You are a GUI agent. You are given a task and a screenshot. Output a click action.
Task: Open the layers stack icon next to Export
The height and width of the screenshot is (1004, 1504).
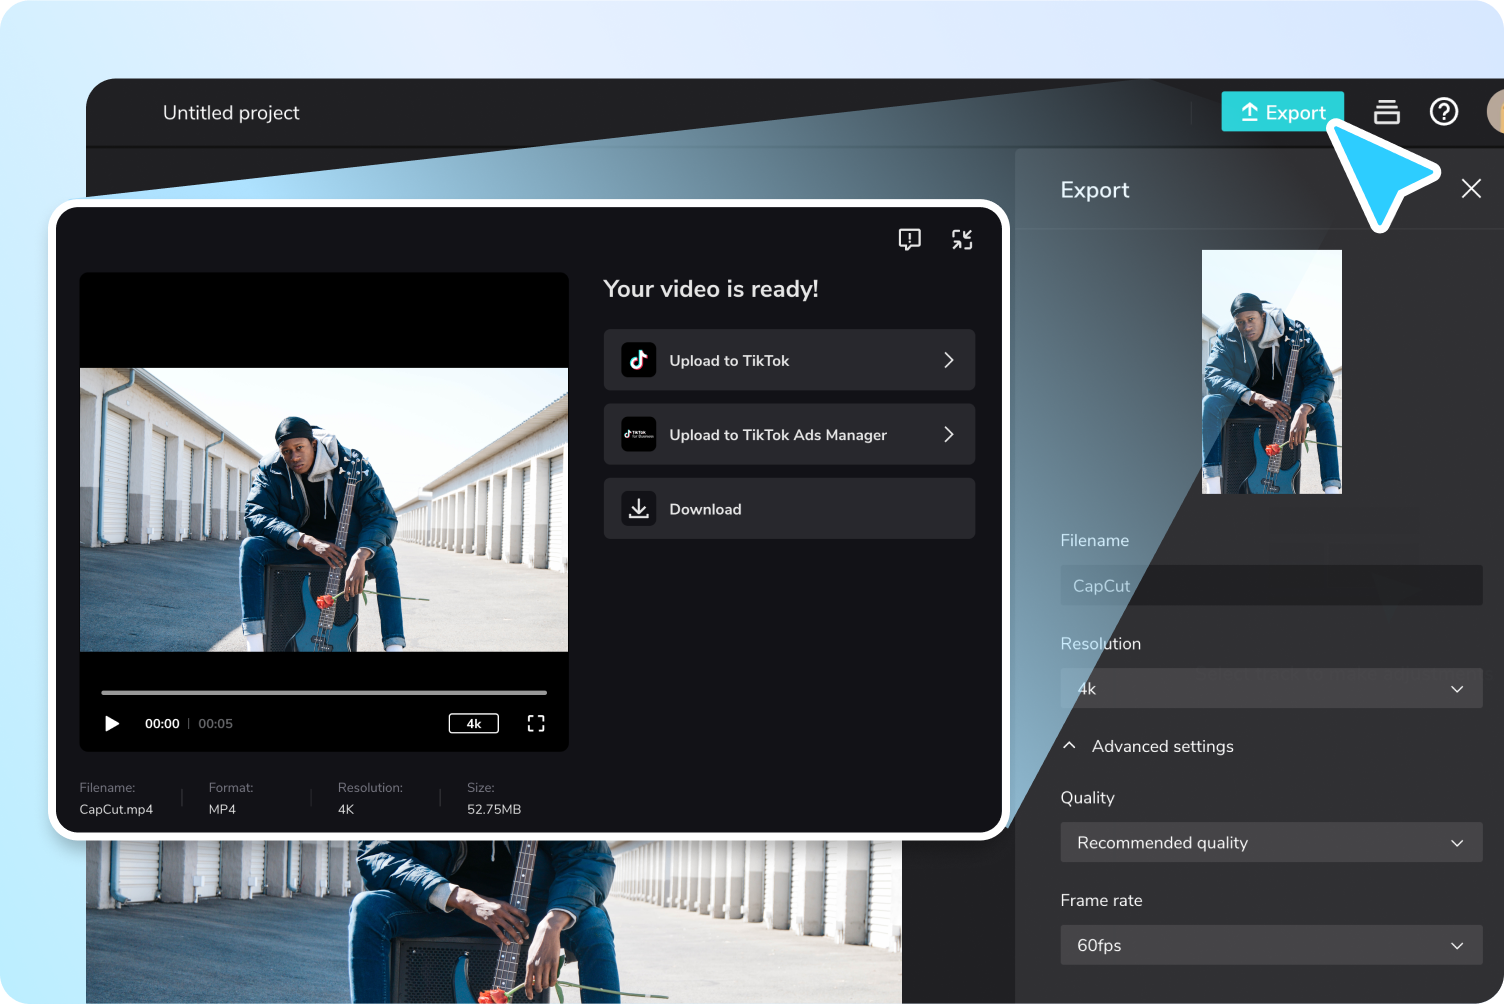click(x=1387, y=112)
